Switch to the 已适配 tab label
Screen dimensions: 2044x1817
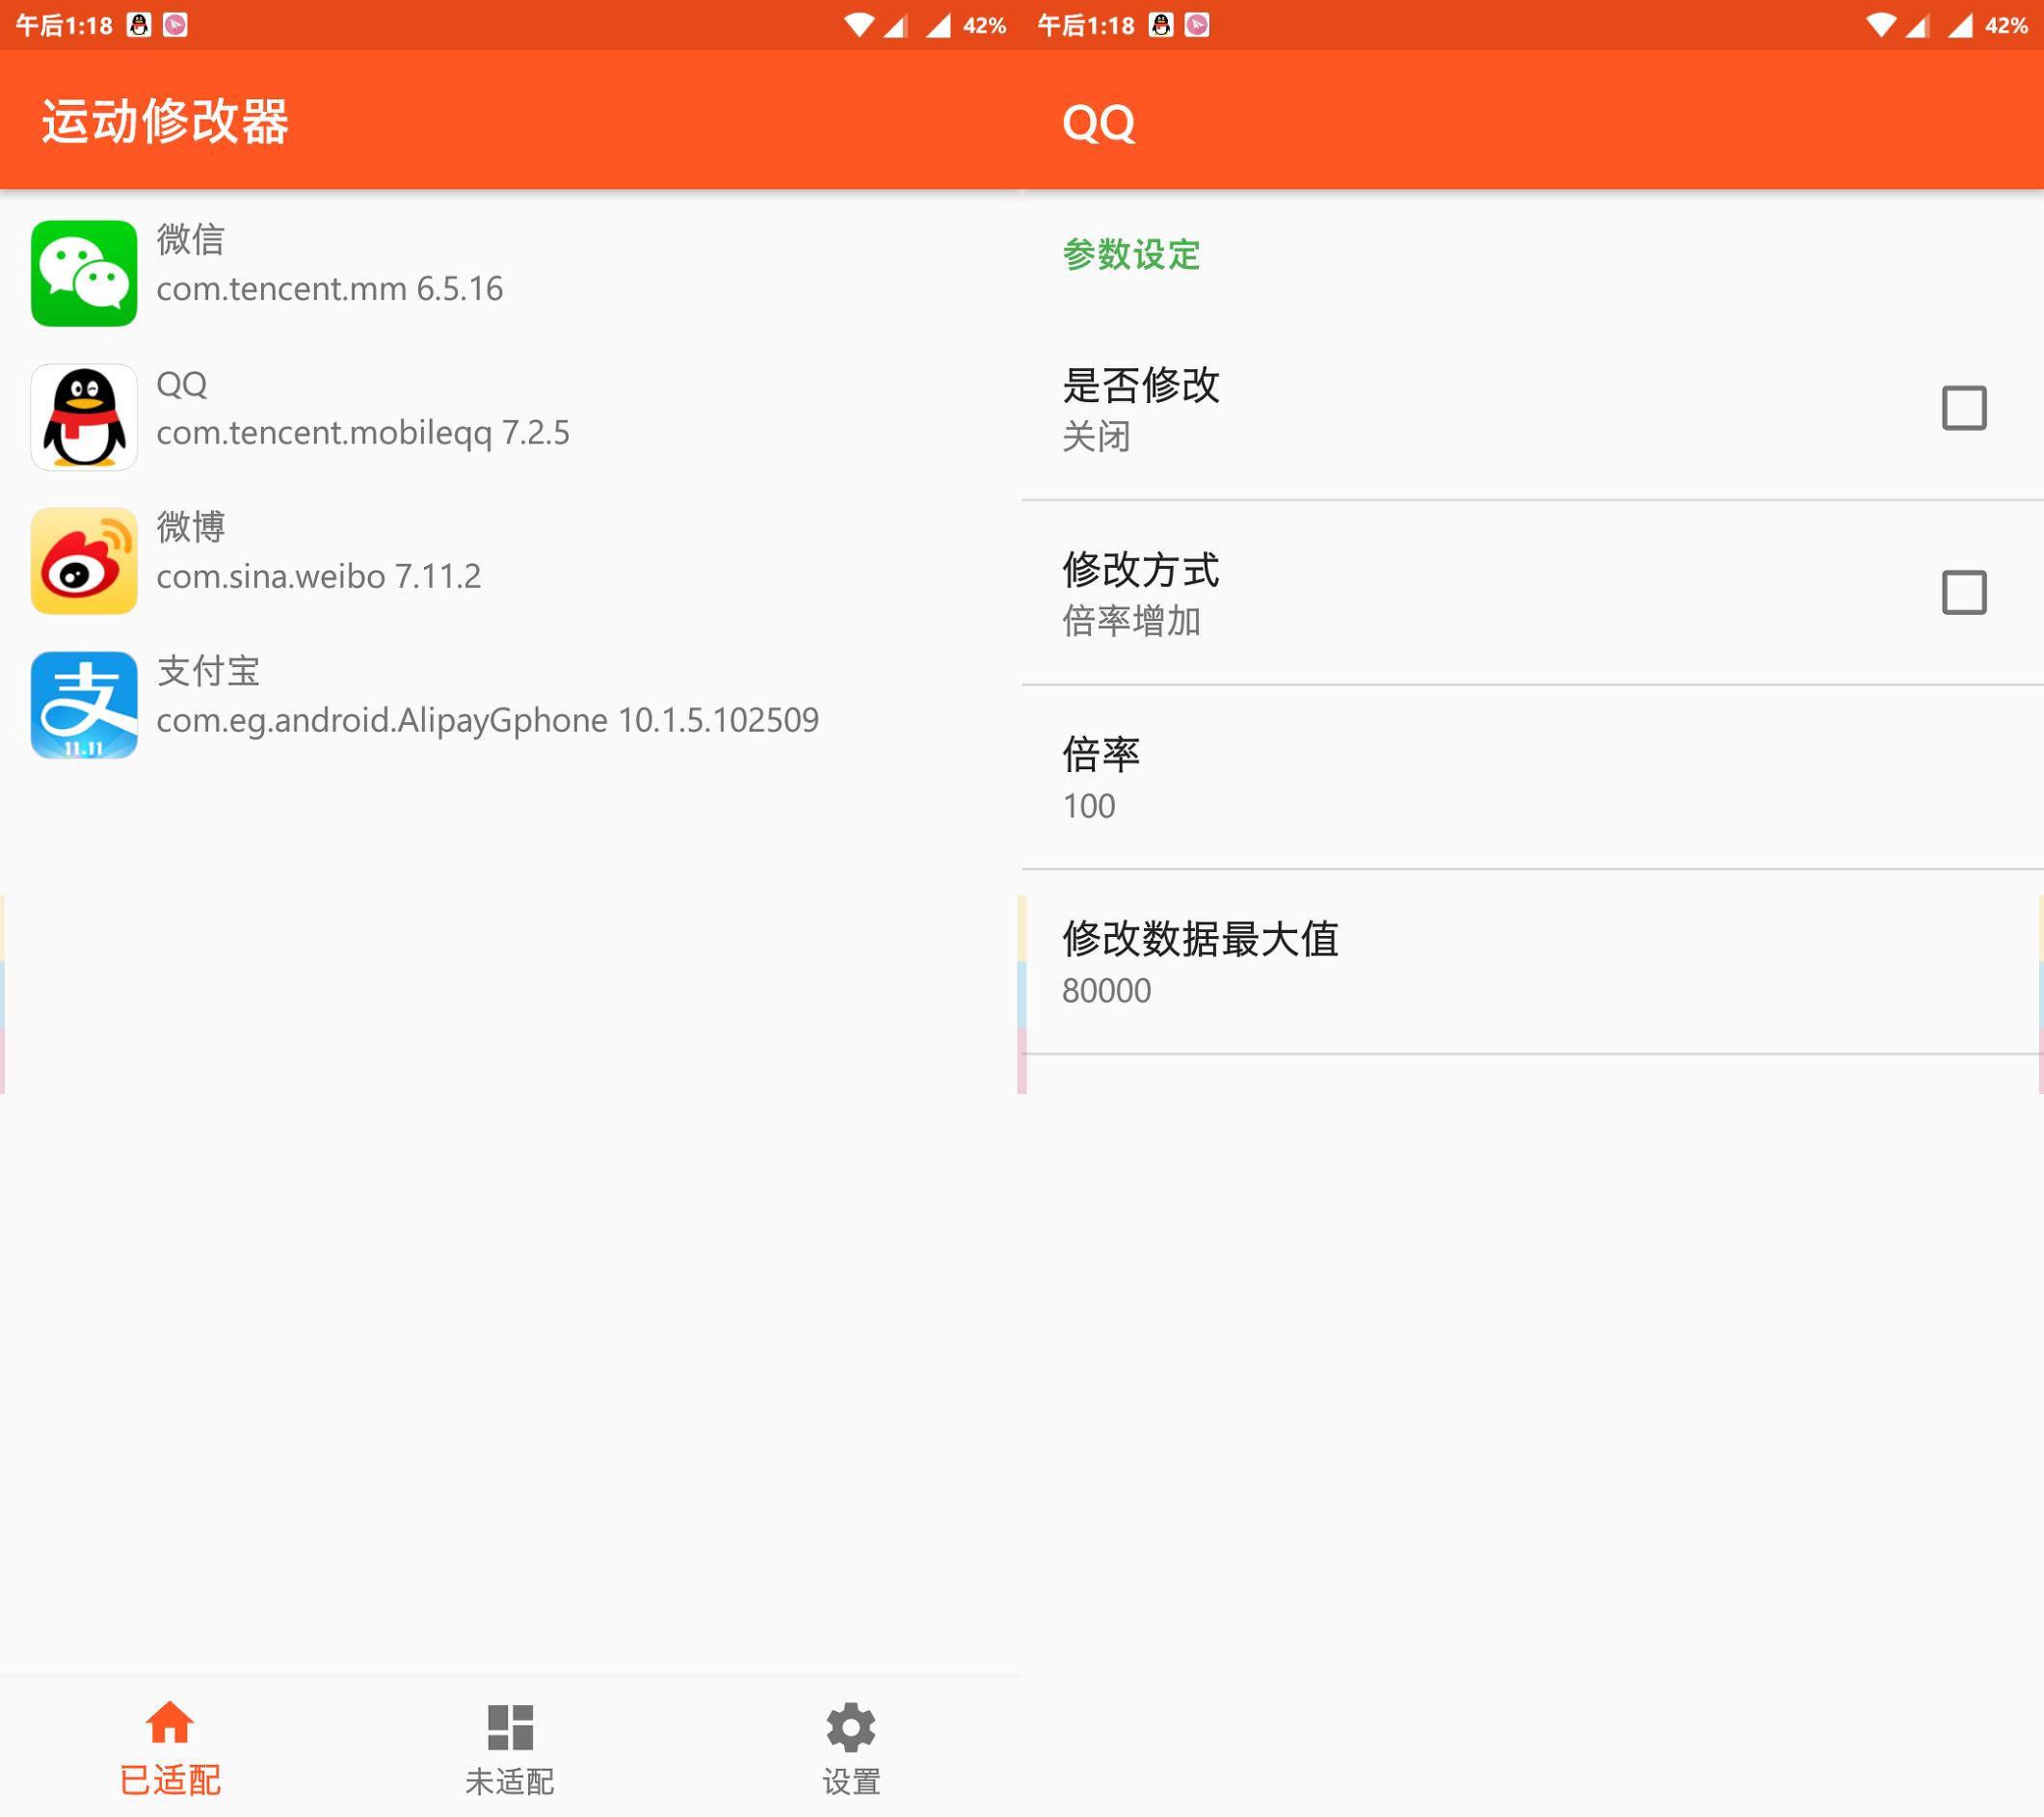(x=170, y=1780)
